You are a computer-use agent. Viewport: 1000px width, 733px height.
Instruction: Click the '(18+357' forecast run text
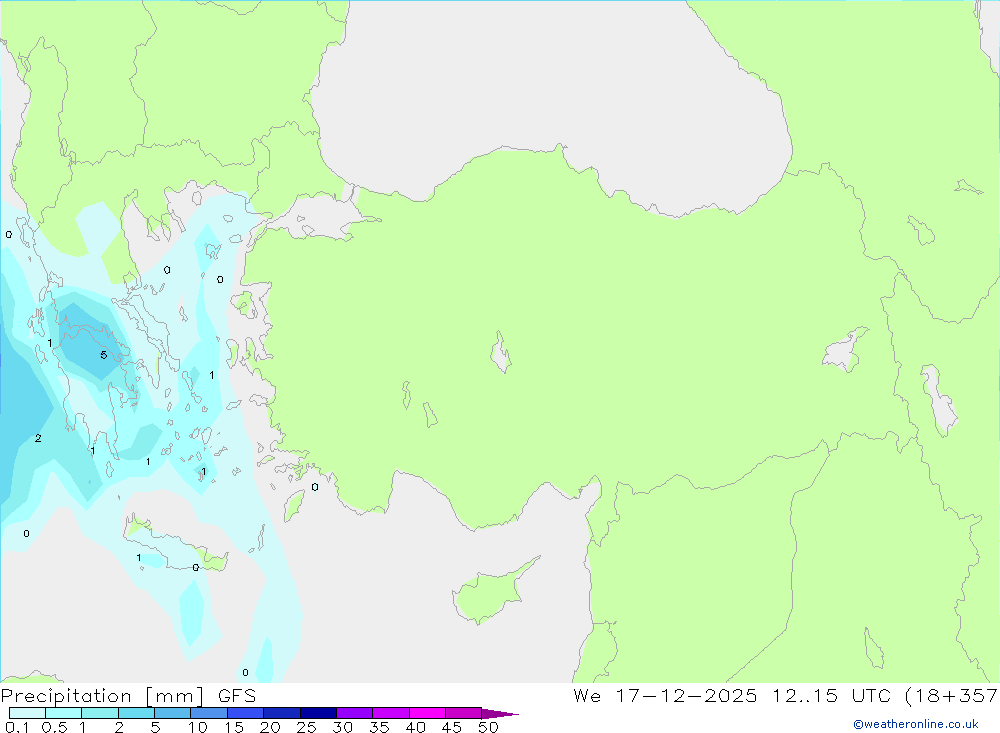tap(952, 695)
